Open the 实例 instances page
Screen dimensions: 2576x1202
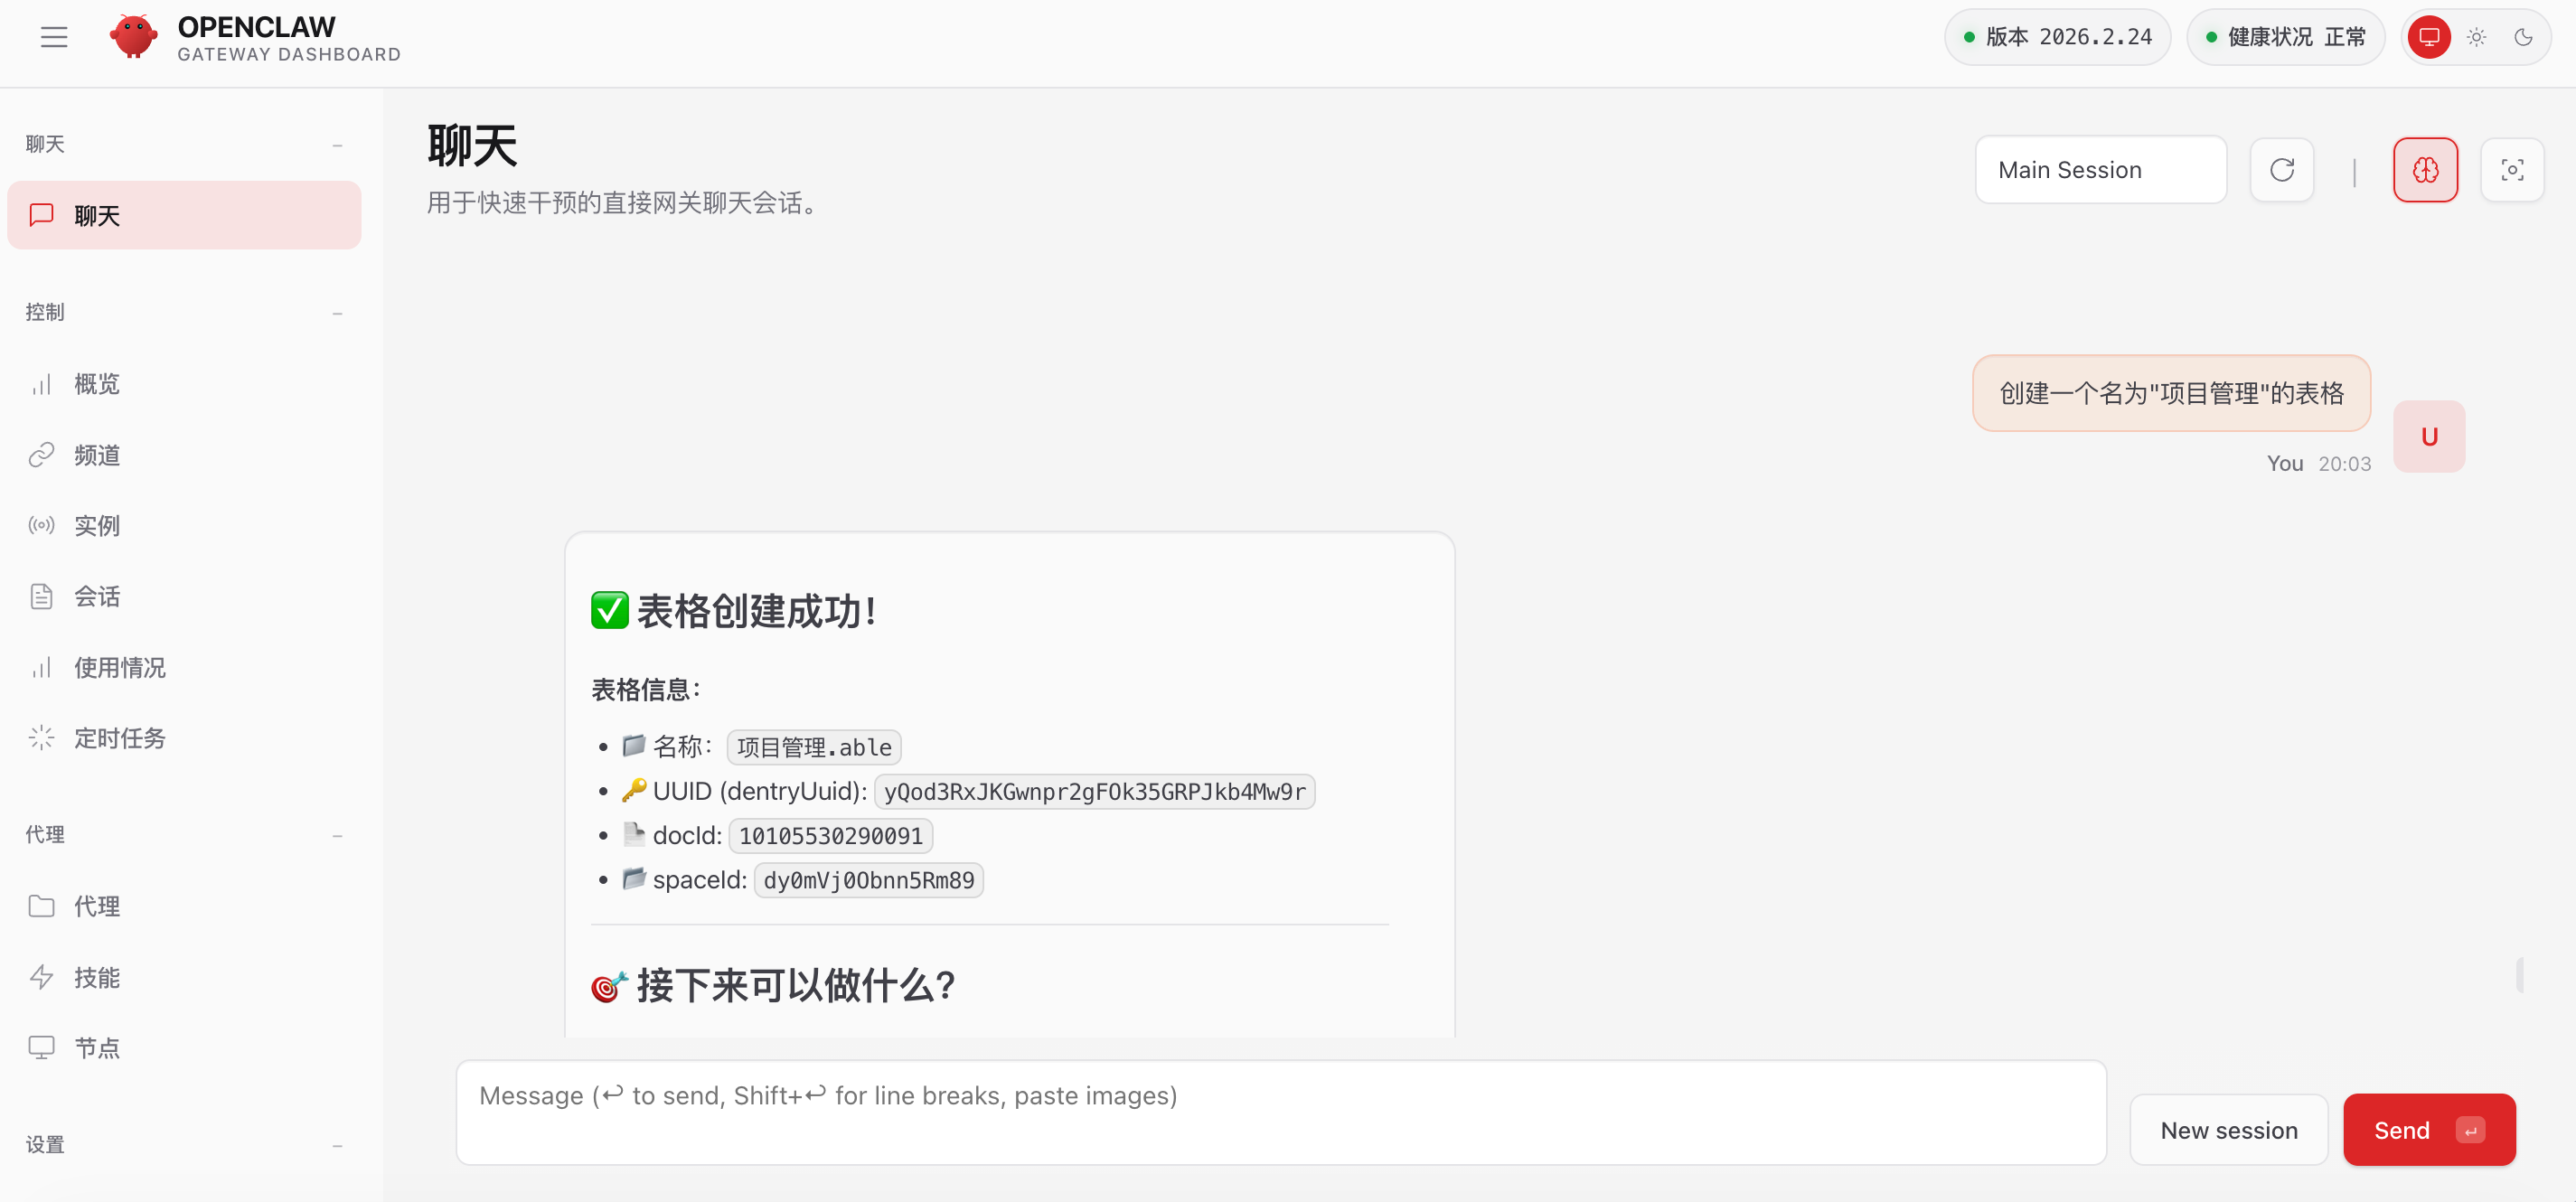(95, 525)
